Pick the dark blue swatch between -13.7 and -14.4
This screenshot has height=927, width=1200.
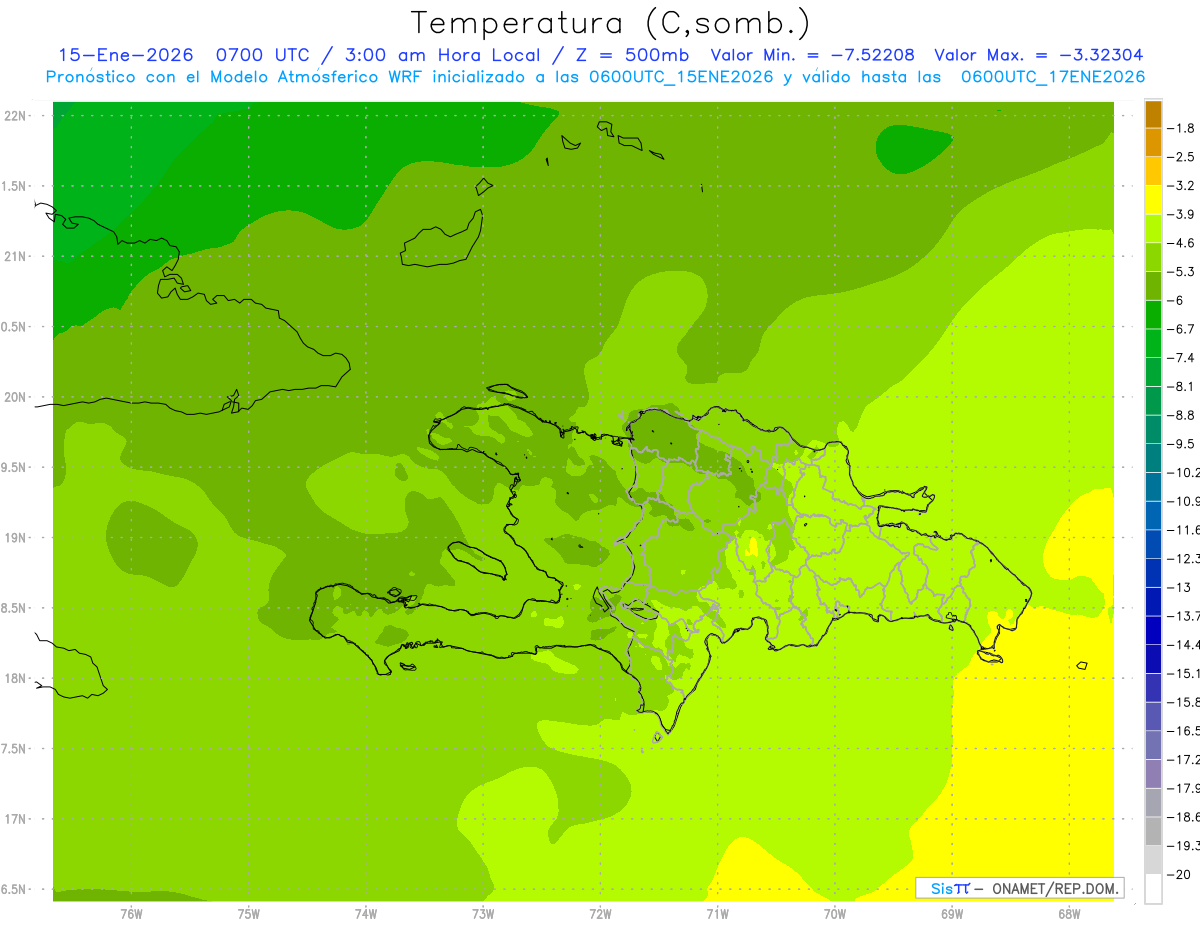coord(1153,630)
